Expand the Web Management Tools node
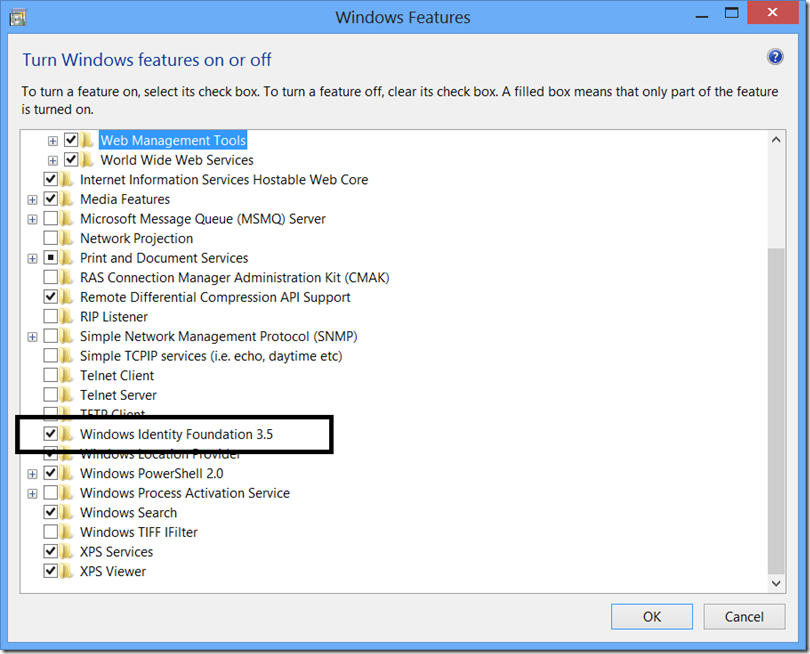Viewport: 810px width, 654px height. (x=53, y=141)
